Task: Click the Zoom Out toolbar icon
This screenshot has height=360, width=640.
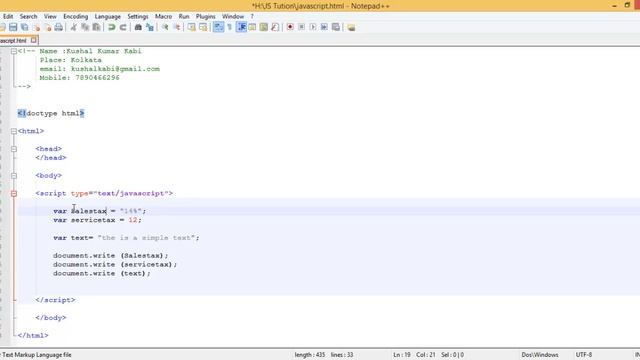Action: tap(177, 27)
